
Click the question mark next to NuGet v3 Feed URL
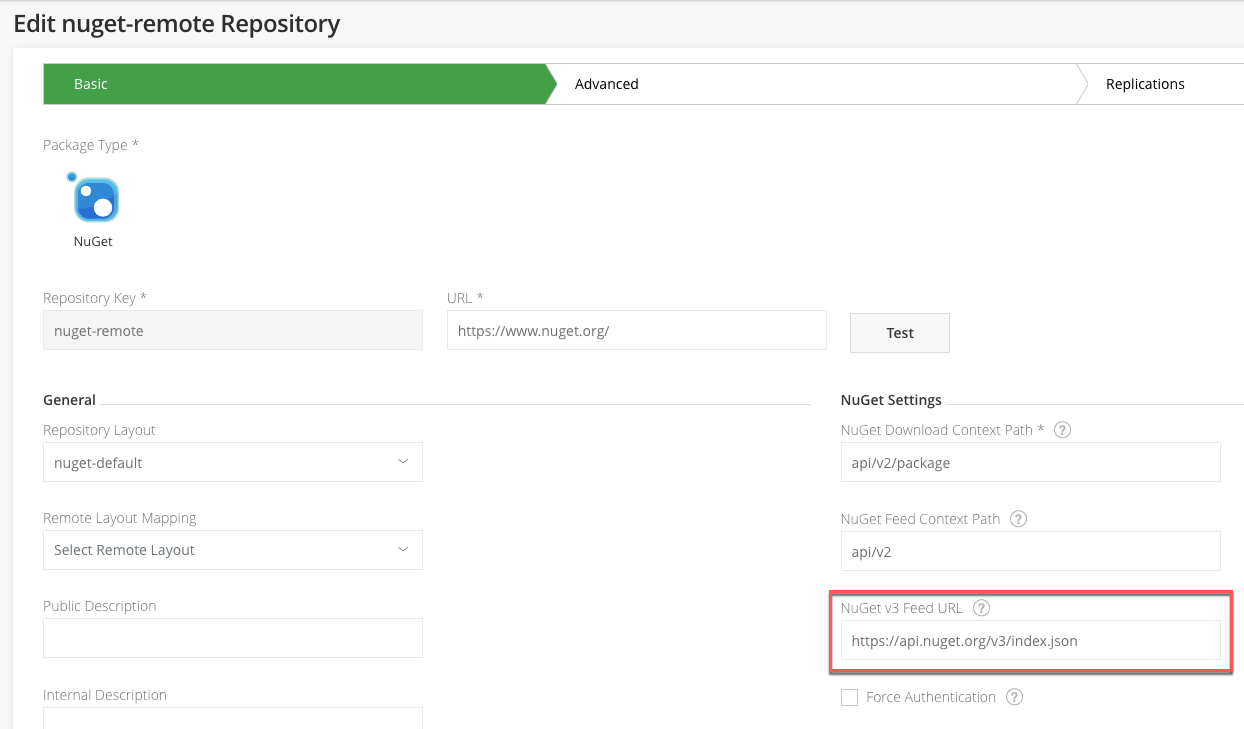tap(981, 607)
